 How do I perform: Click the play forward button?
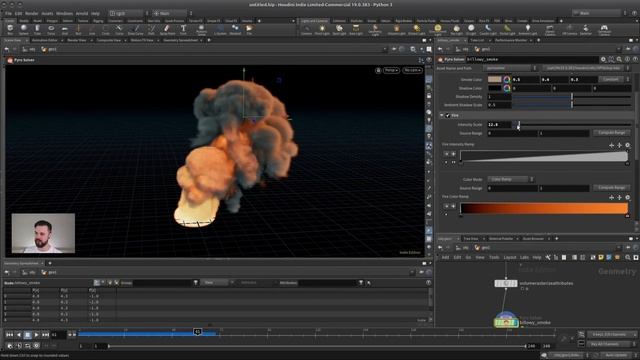37,335
